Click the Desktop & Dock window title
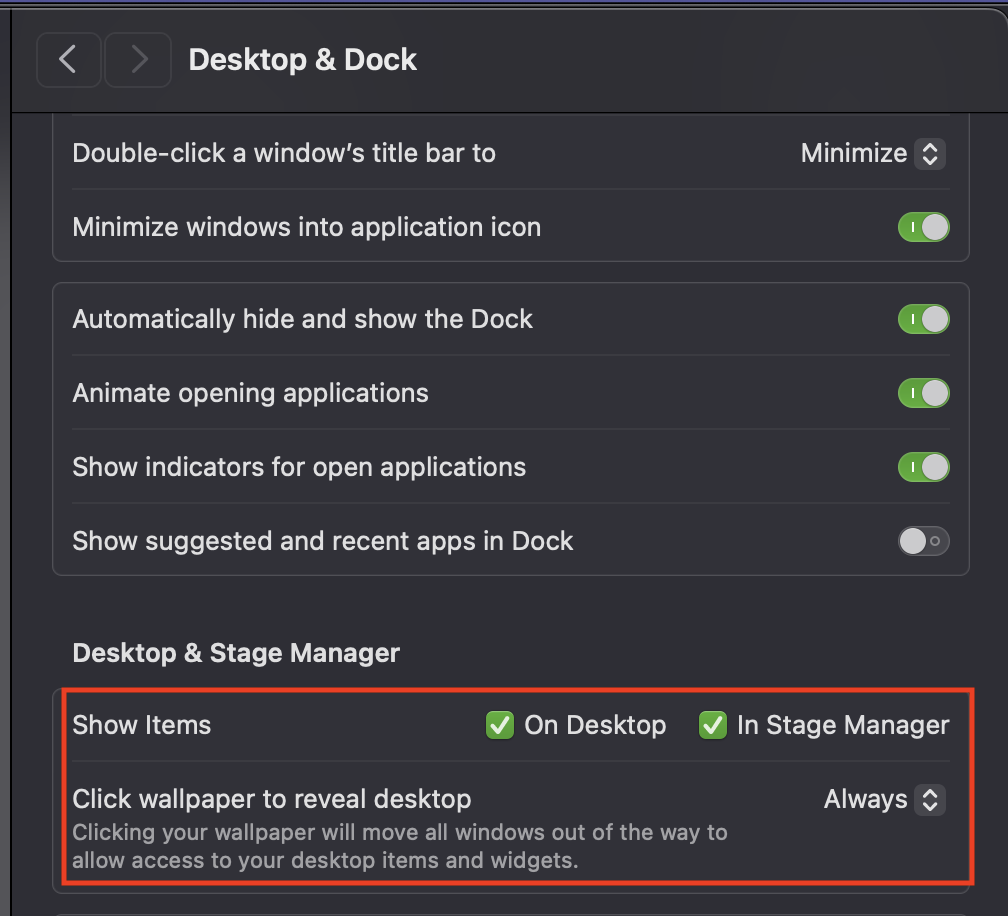The height and width of the screenshot is (916, 1008). [x=302, y=60]
